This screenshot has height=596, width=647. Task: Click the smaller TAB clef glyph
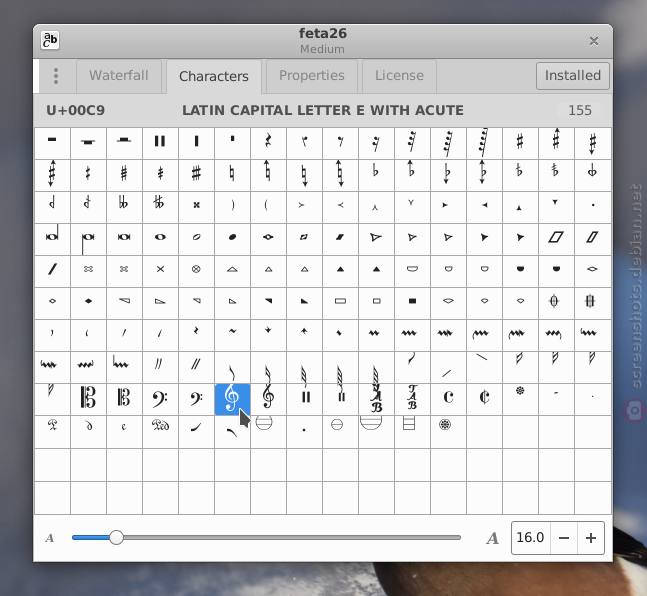[412, 399]
